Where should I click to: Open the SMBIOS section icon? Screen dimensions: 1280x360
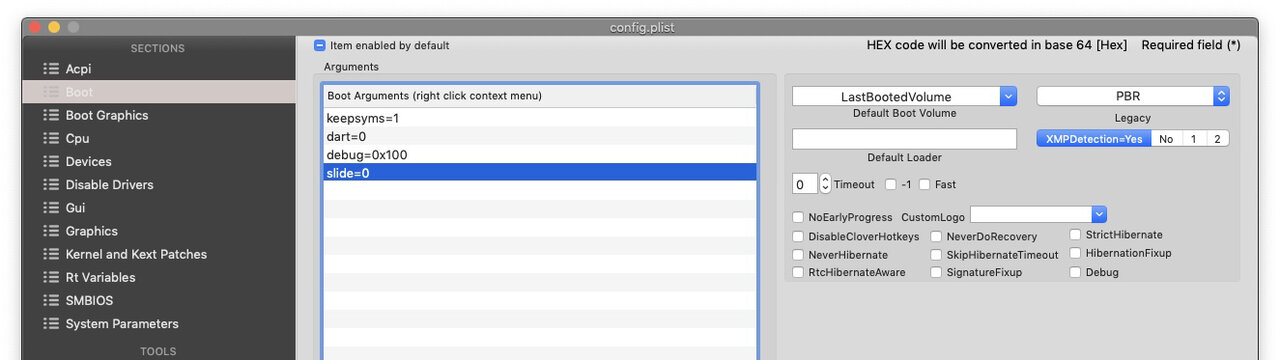click(51, 300)
